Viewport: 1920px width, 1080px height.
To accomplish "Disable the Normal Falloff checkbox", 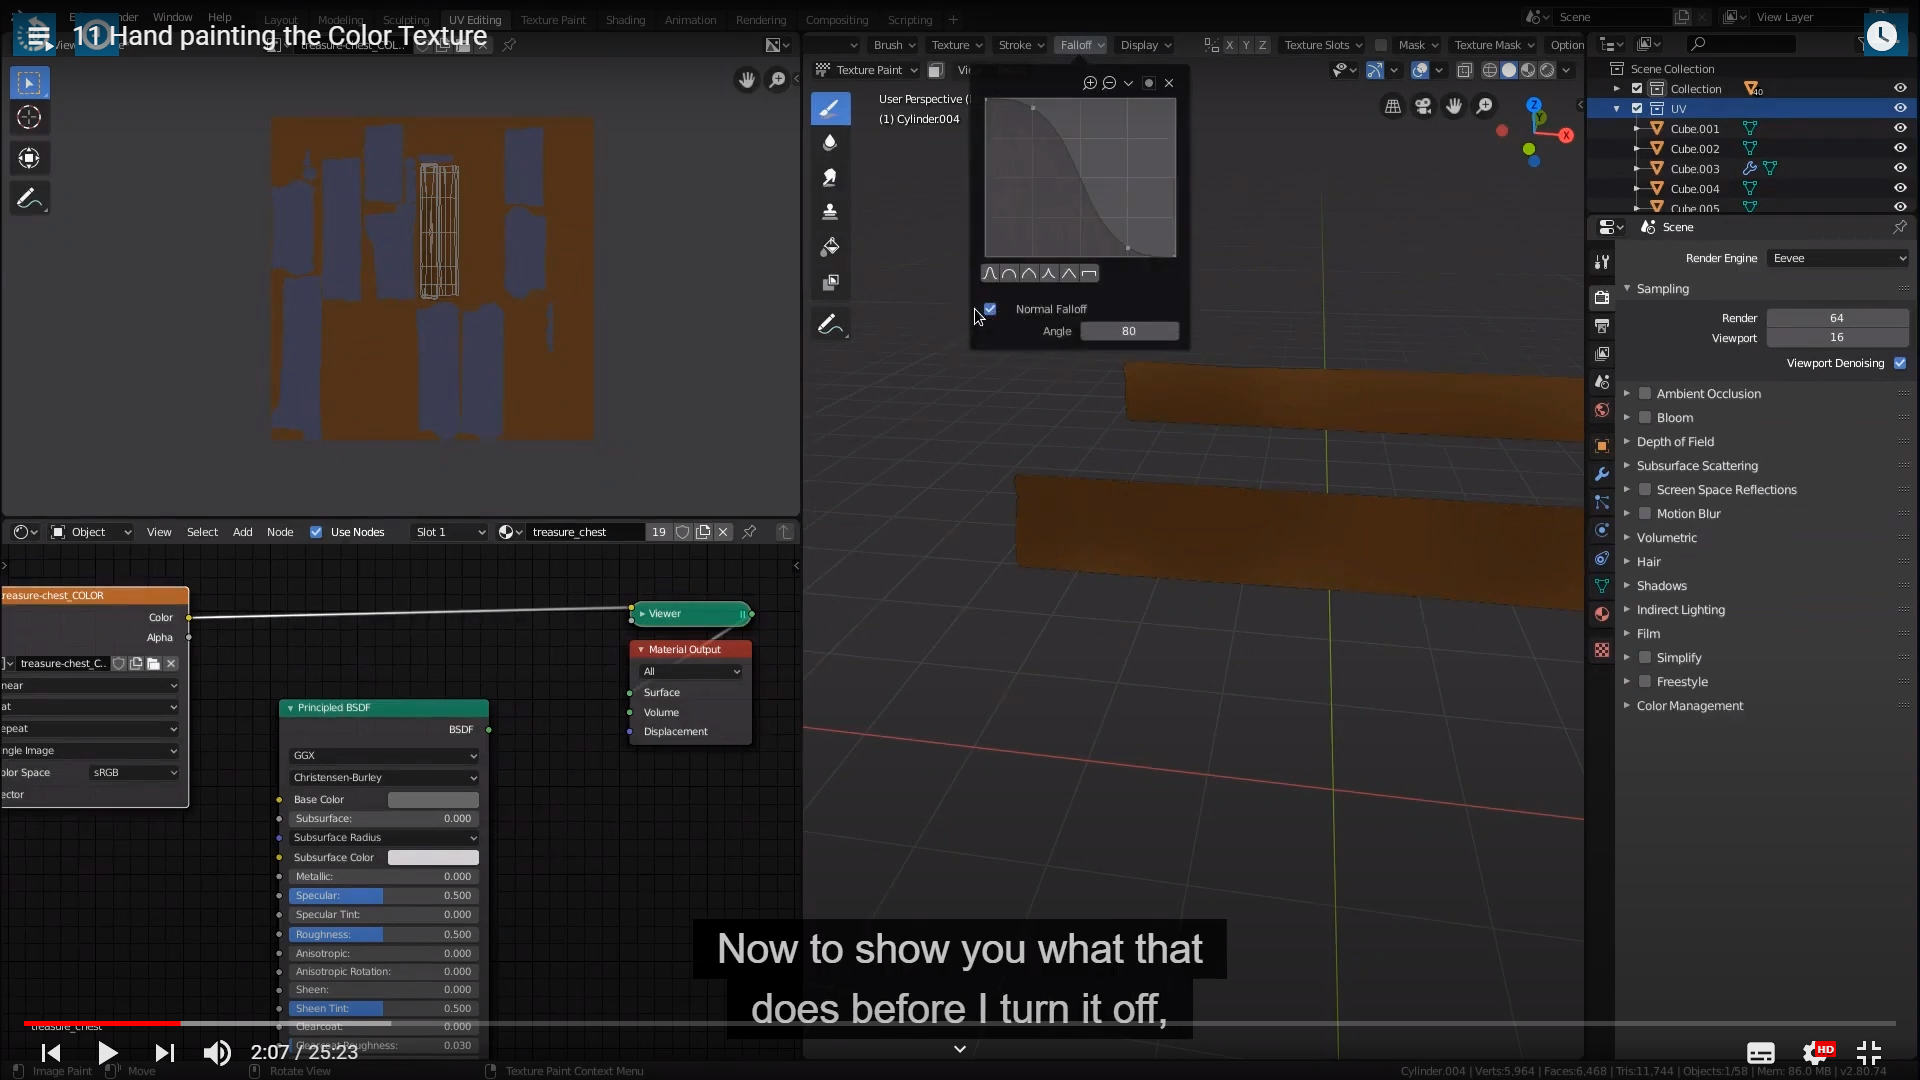I will 990,309.
